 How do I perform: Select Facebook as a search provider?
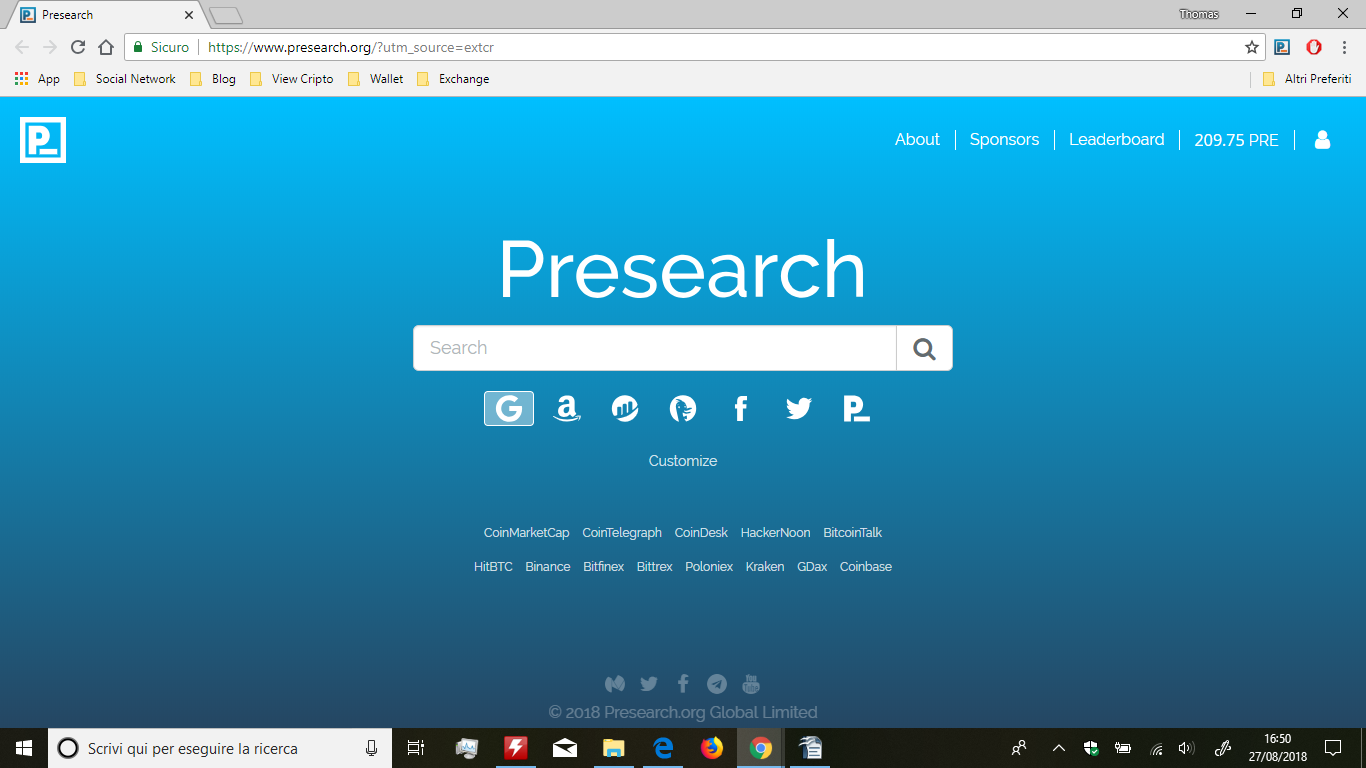[741, 408]
